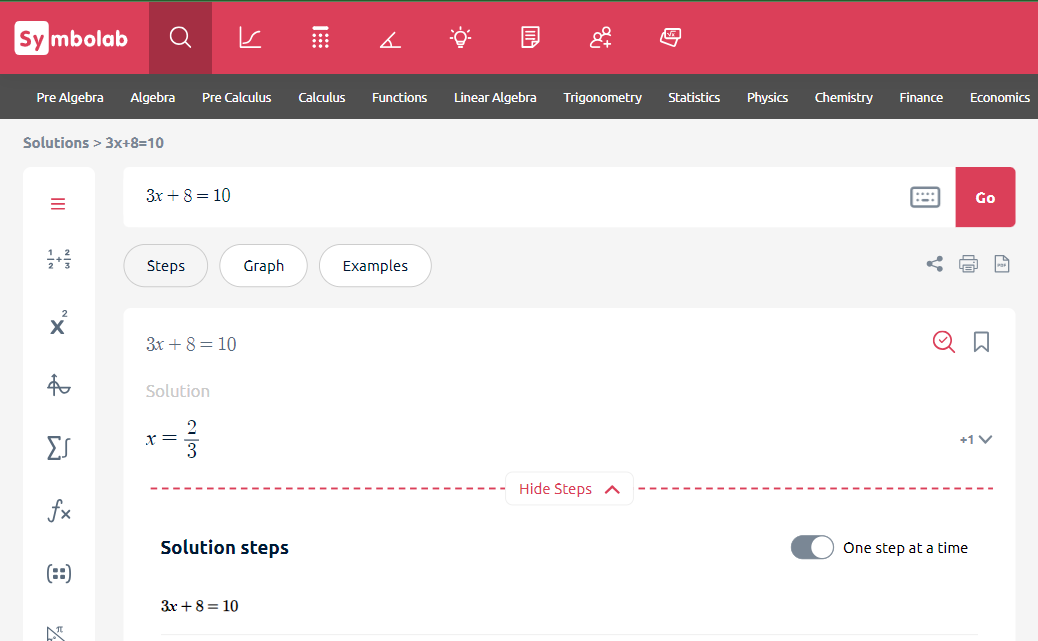Show the Graph section
Image resolution: width=1038 pixels, height=641 pixels.
[x=263, y=266]
